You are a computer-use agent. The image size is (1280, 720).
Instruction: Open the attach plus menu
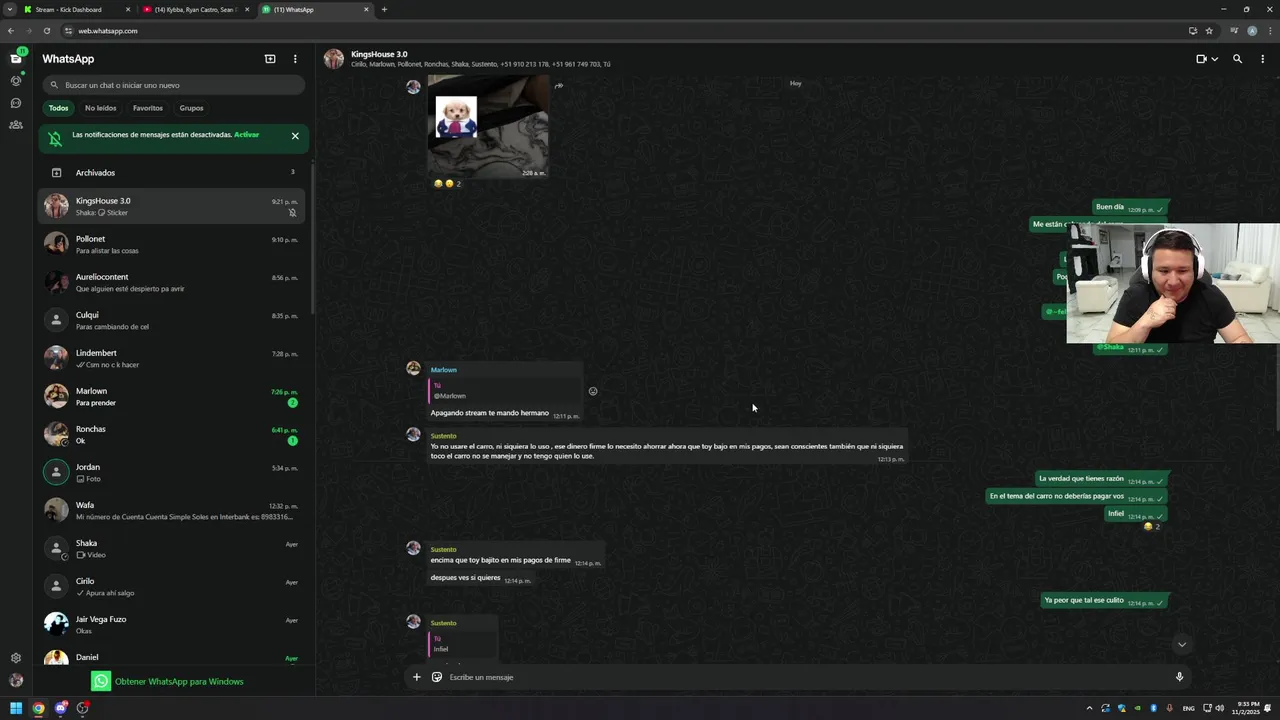point(417,677)
